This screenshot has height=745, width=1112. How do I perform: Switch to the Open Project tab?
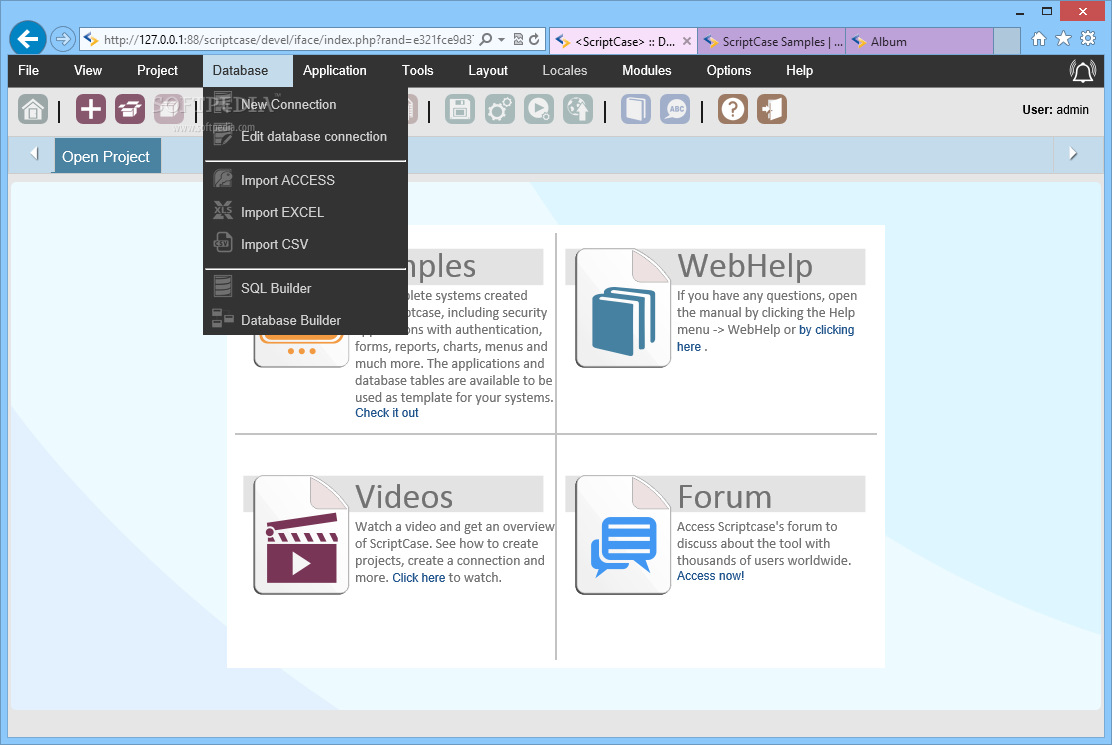(108, 156)
